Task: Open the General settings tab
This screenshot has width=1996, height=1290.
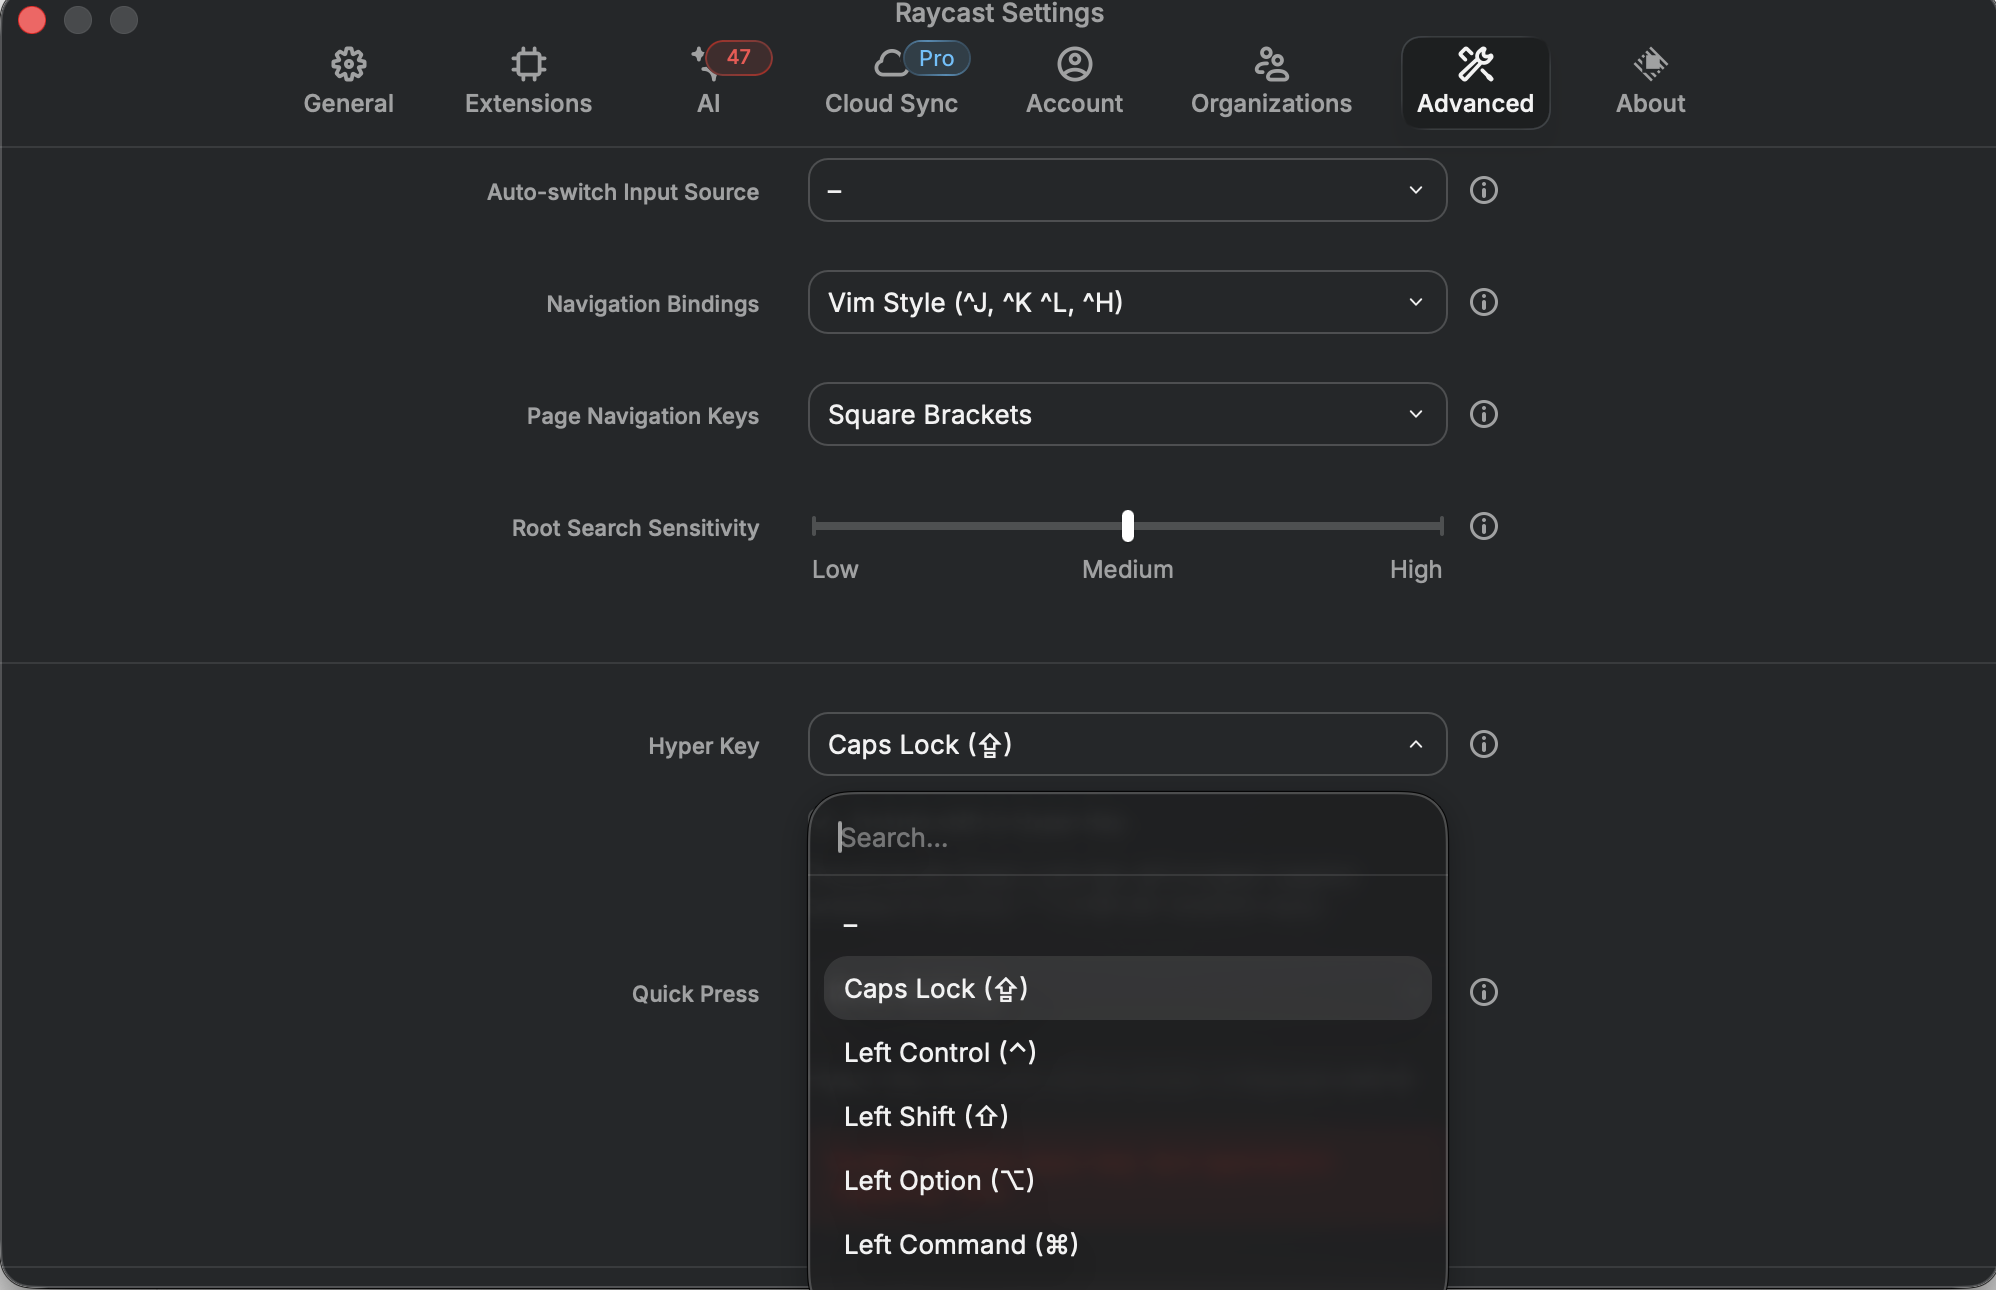Action: pyautogui.click(x=348, y=83)
